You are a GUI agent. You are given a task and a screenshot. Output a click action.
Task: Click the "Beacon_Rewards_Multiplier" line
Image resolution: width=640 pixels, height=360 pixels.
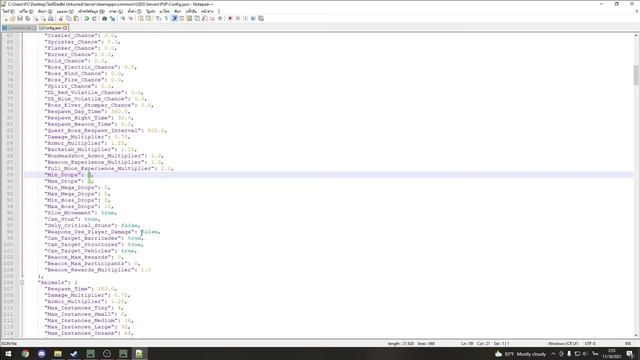(x=98, y=270)
